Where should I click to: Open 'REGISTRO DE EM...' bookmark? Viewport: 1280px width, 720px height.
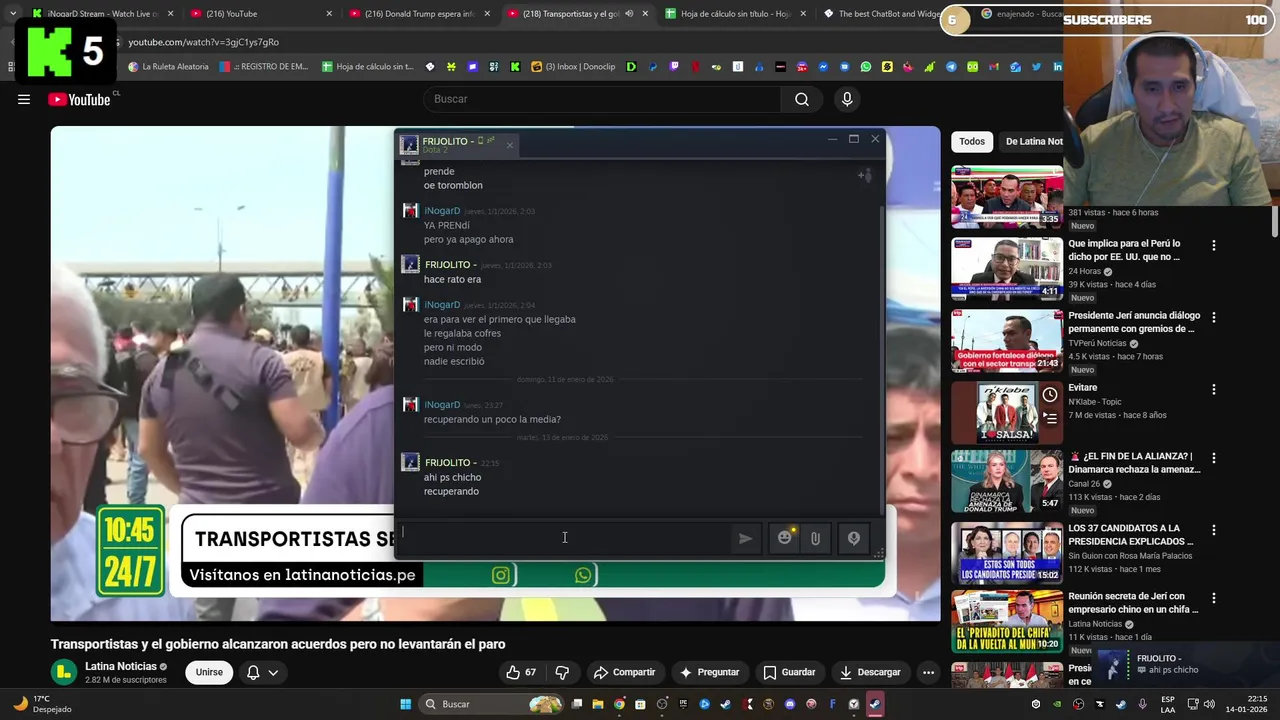[x=264, y=67]
